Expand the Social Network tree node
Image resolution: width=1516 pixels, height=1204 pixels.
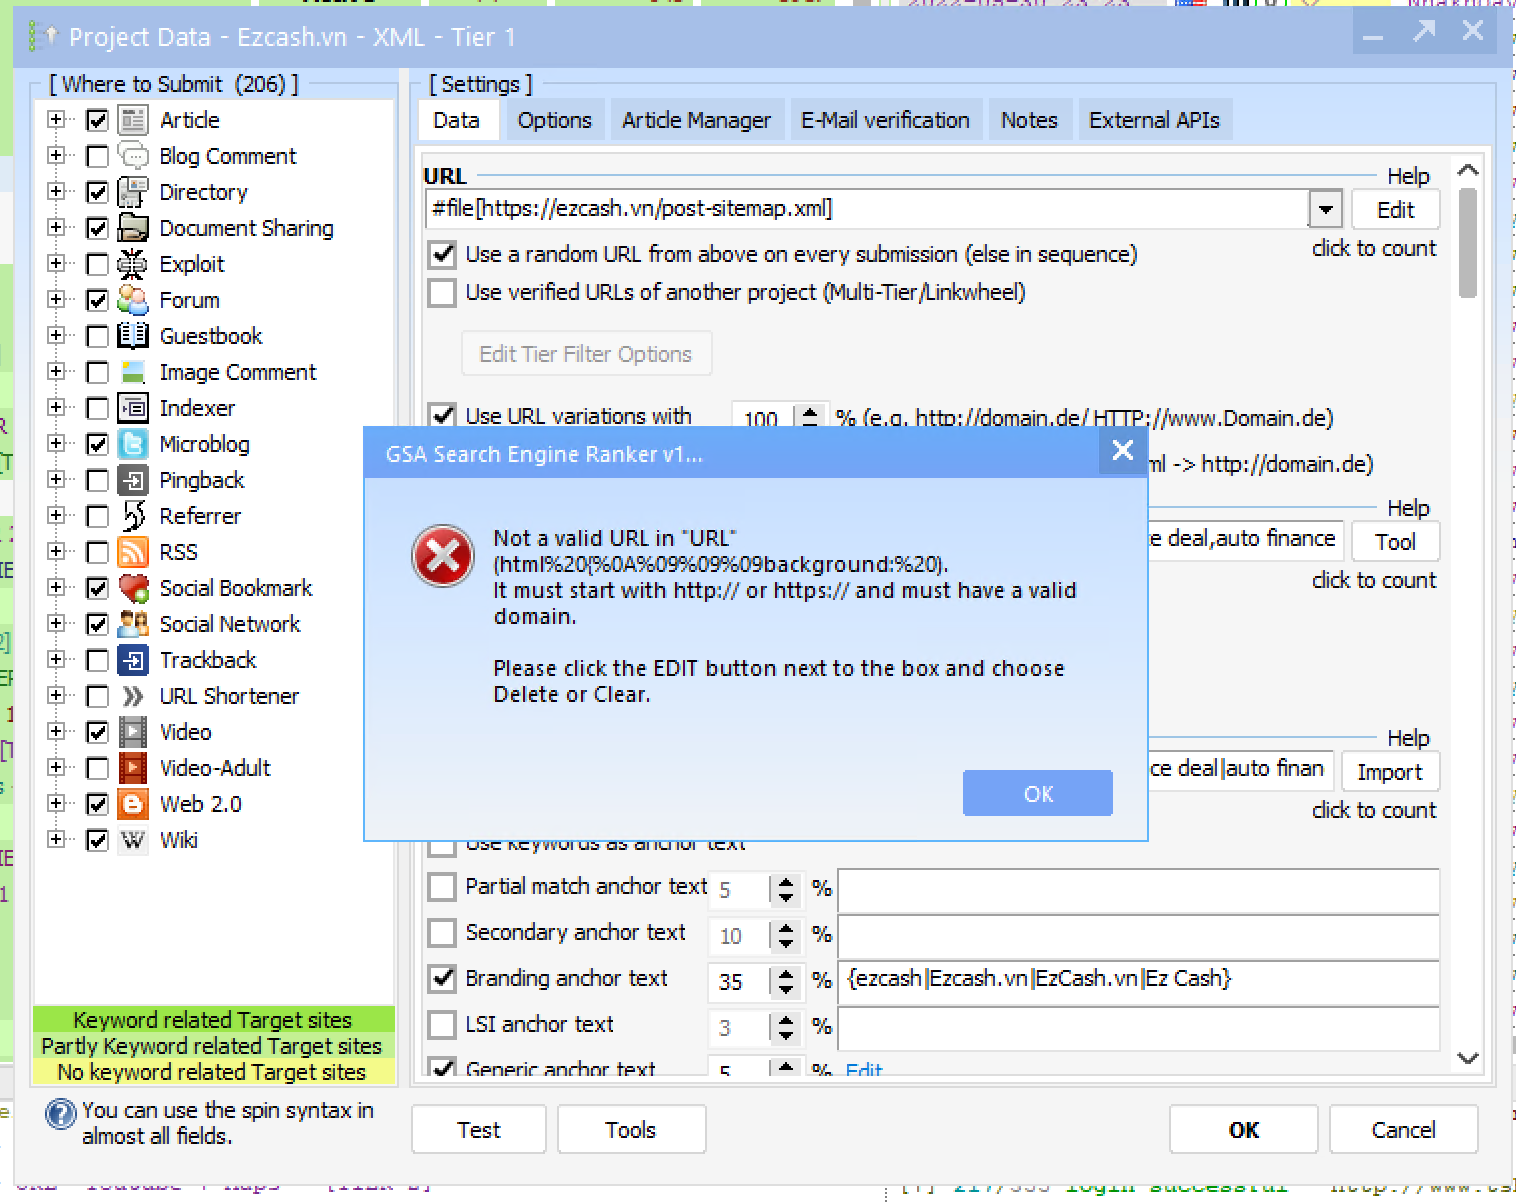[x=56, y=624]
